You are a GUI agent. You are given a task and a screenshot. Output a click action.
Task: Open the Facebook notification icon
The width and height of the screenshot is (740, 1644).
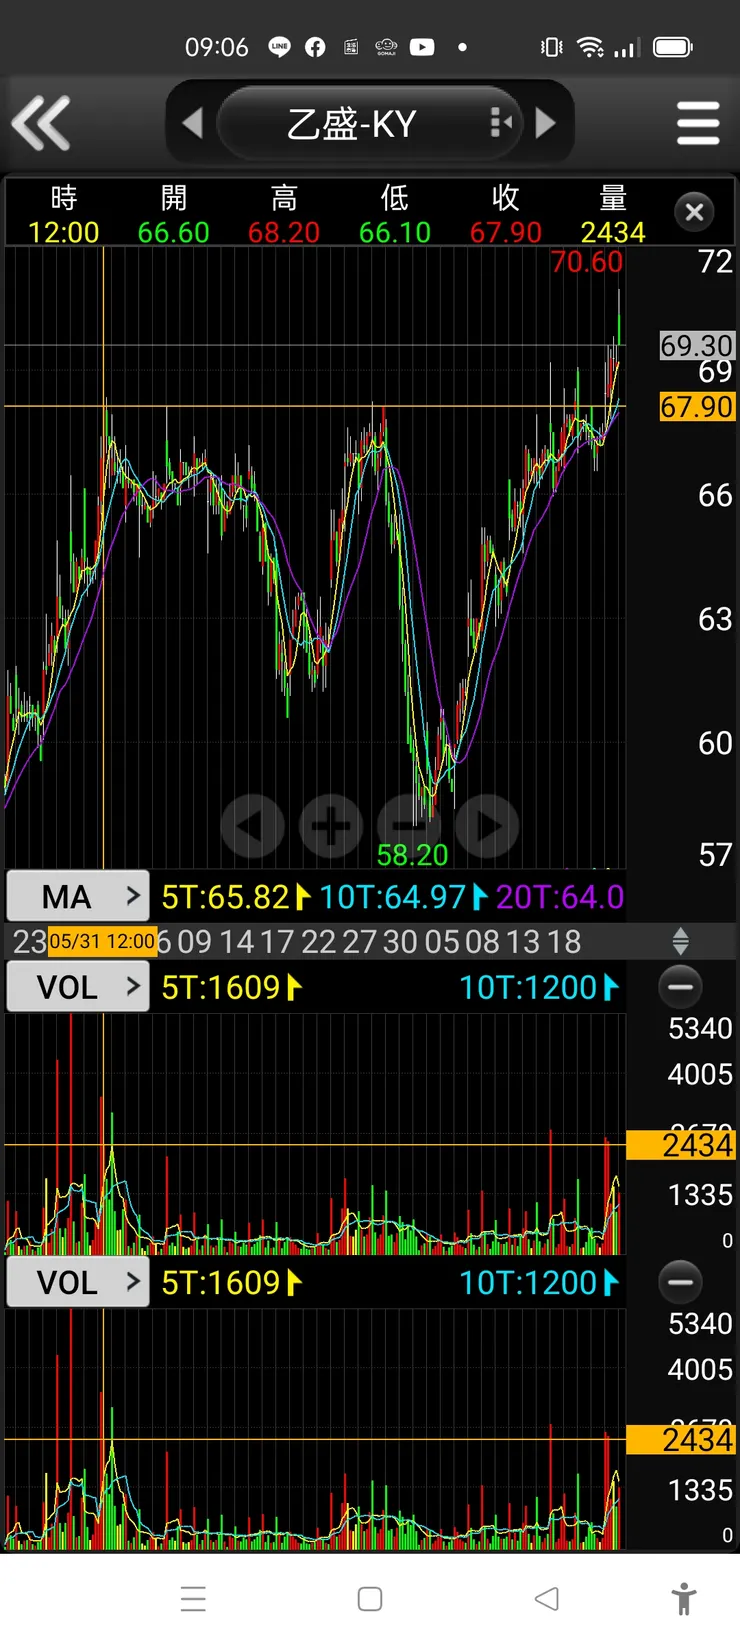(315, 47)
